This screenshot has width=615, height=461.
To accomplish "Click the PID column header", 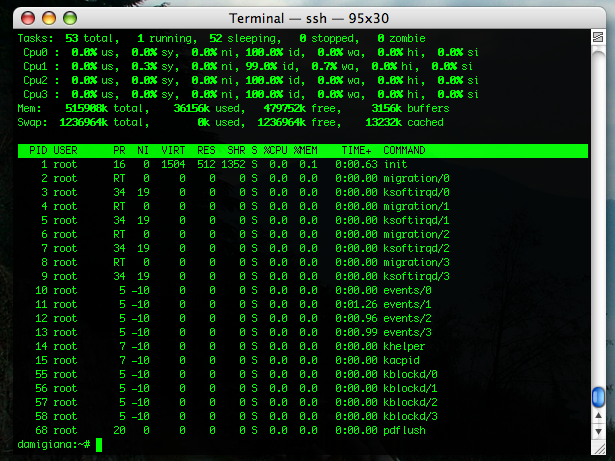I will pos(39,150).
